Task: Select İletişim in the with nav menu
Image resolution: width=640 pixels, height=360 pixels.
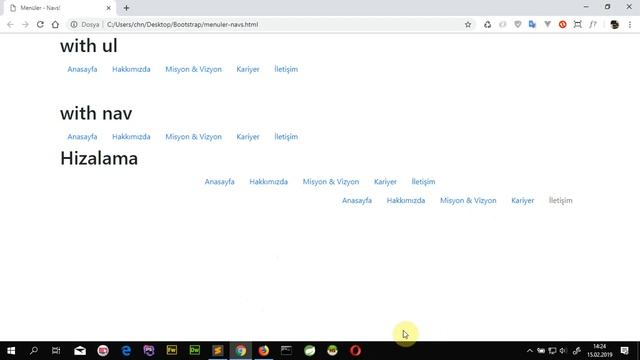Action: pyautogui.click(x=286, y=137)
